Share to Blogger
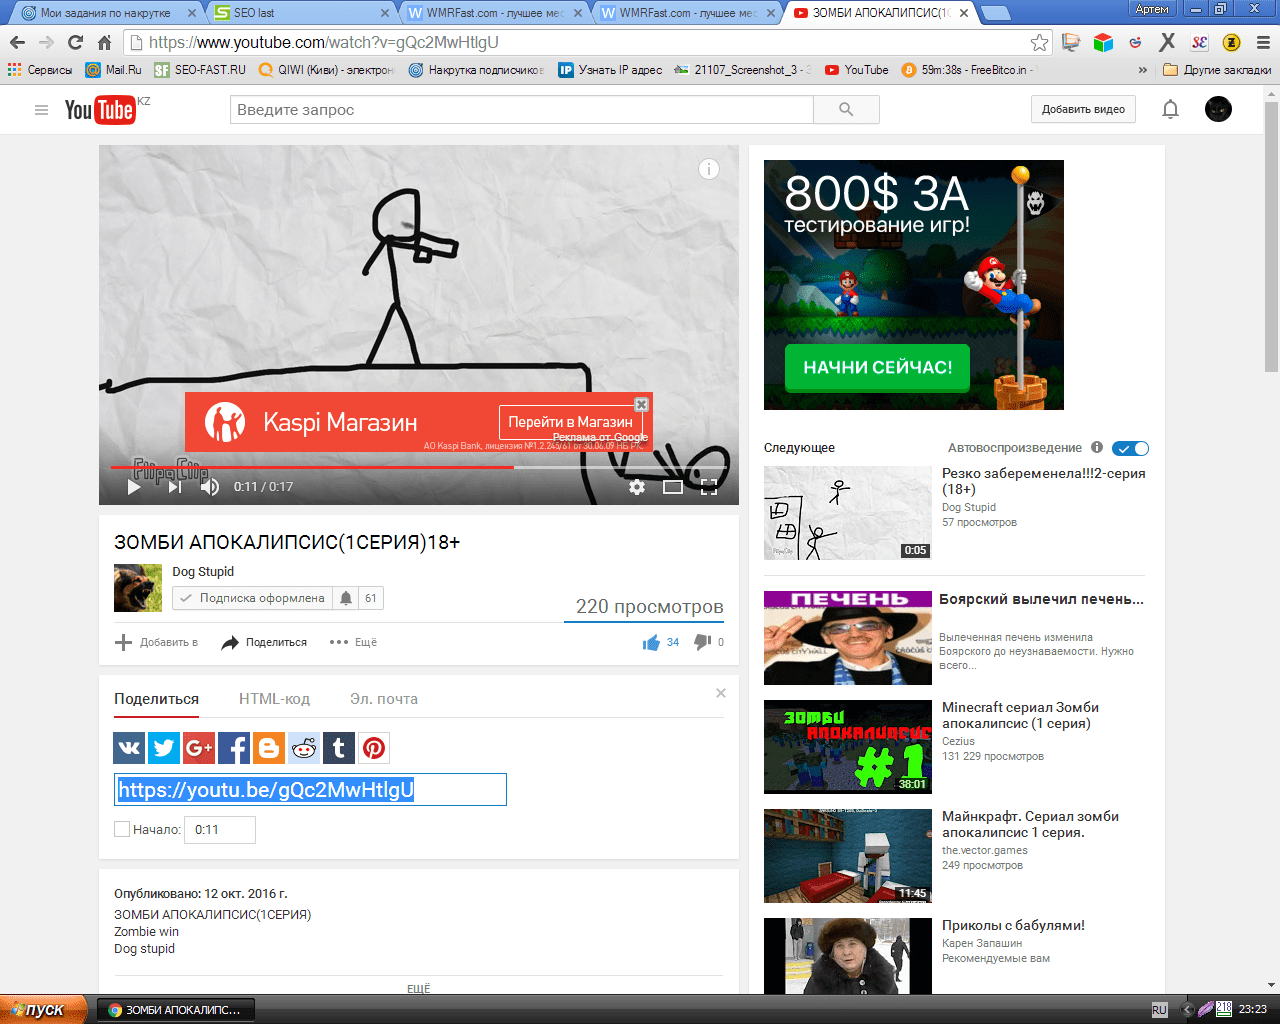The width and height of the screenshot is (1280, 1024). (x=269, y=748)
